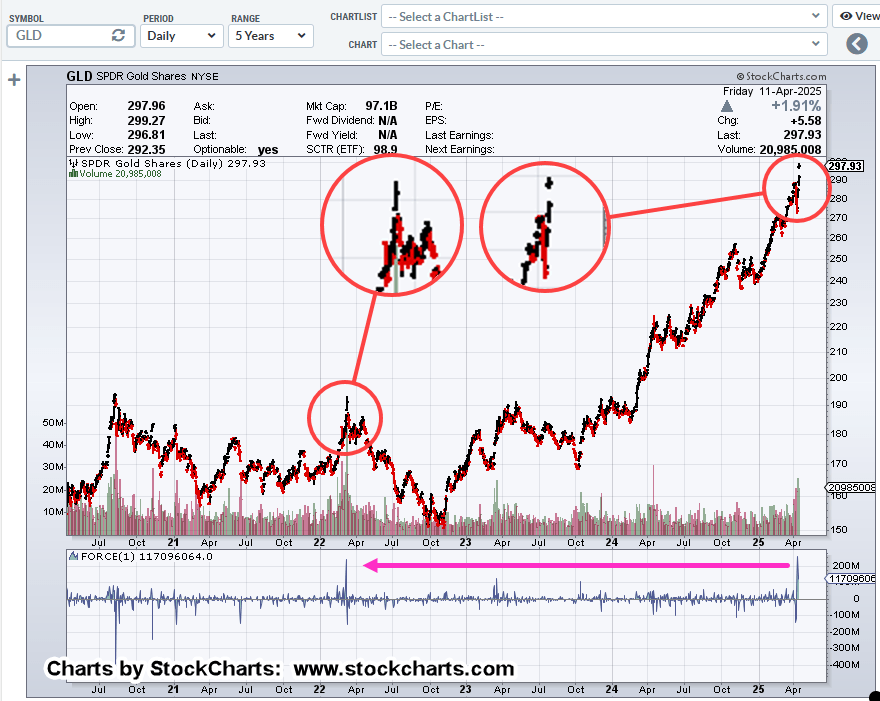This screenshot has height=701, width=880.
Task: Click the StockCharts.com watermark logo
Action: 780,76
